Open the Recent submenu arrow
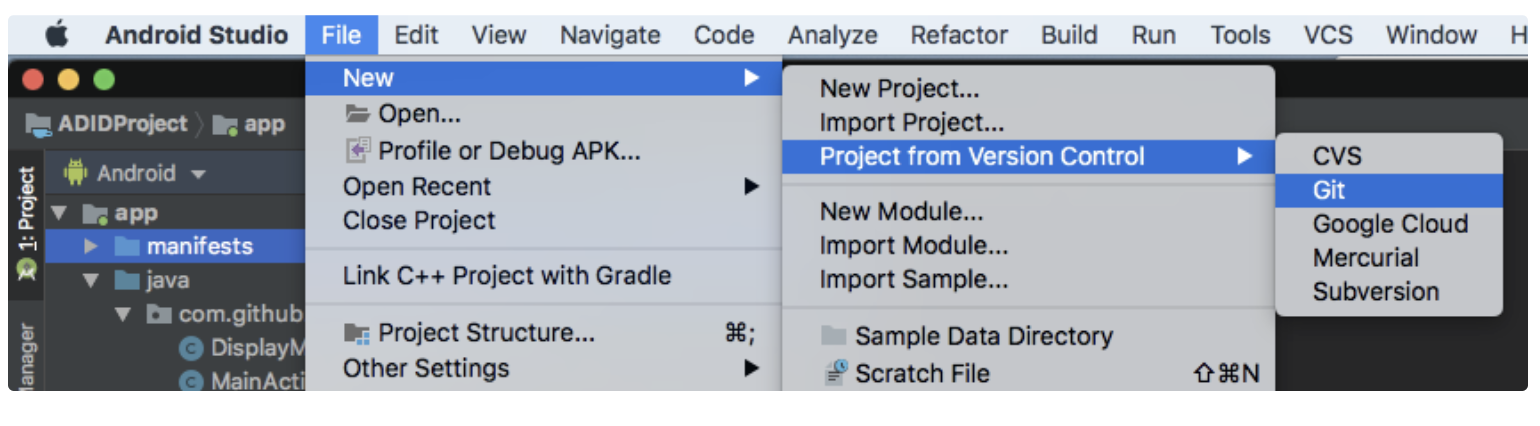The image size is (1540, 426). (751, 186)
